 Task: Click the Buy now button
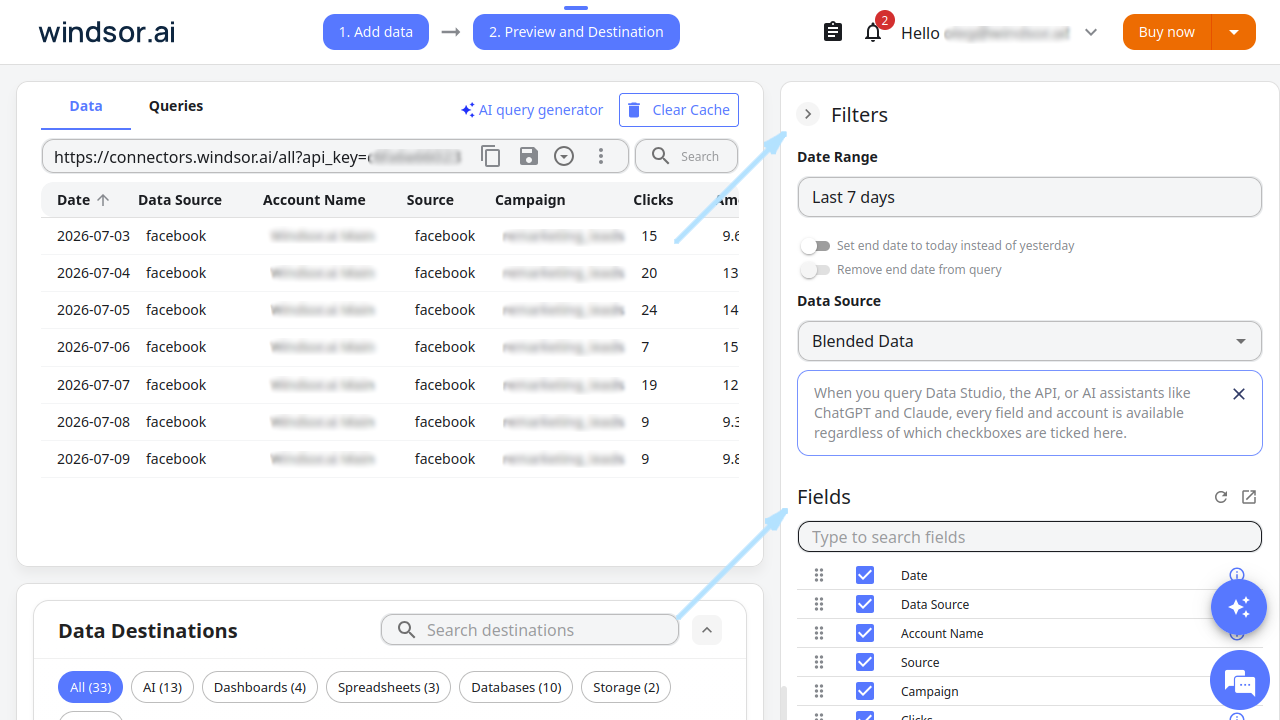click(1167, 32)
